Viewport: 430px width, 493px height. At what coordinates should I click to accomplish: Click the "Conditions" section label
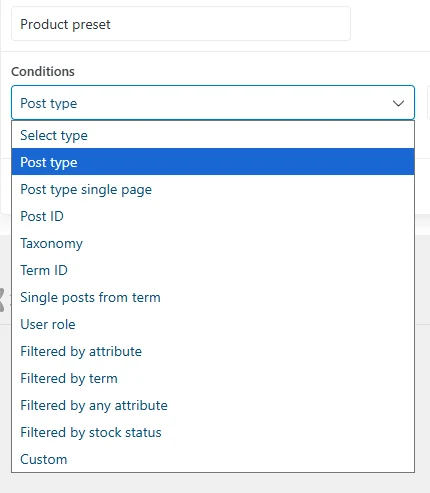click(x=43, y=71)
